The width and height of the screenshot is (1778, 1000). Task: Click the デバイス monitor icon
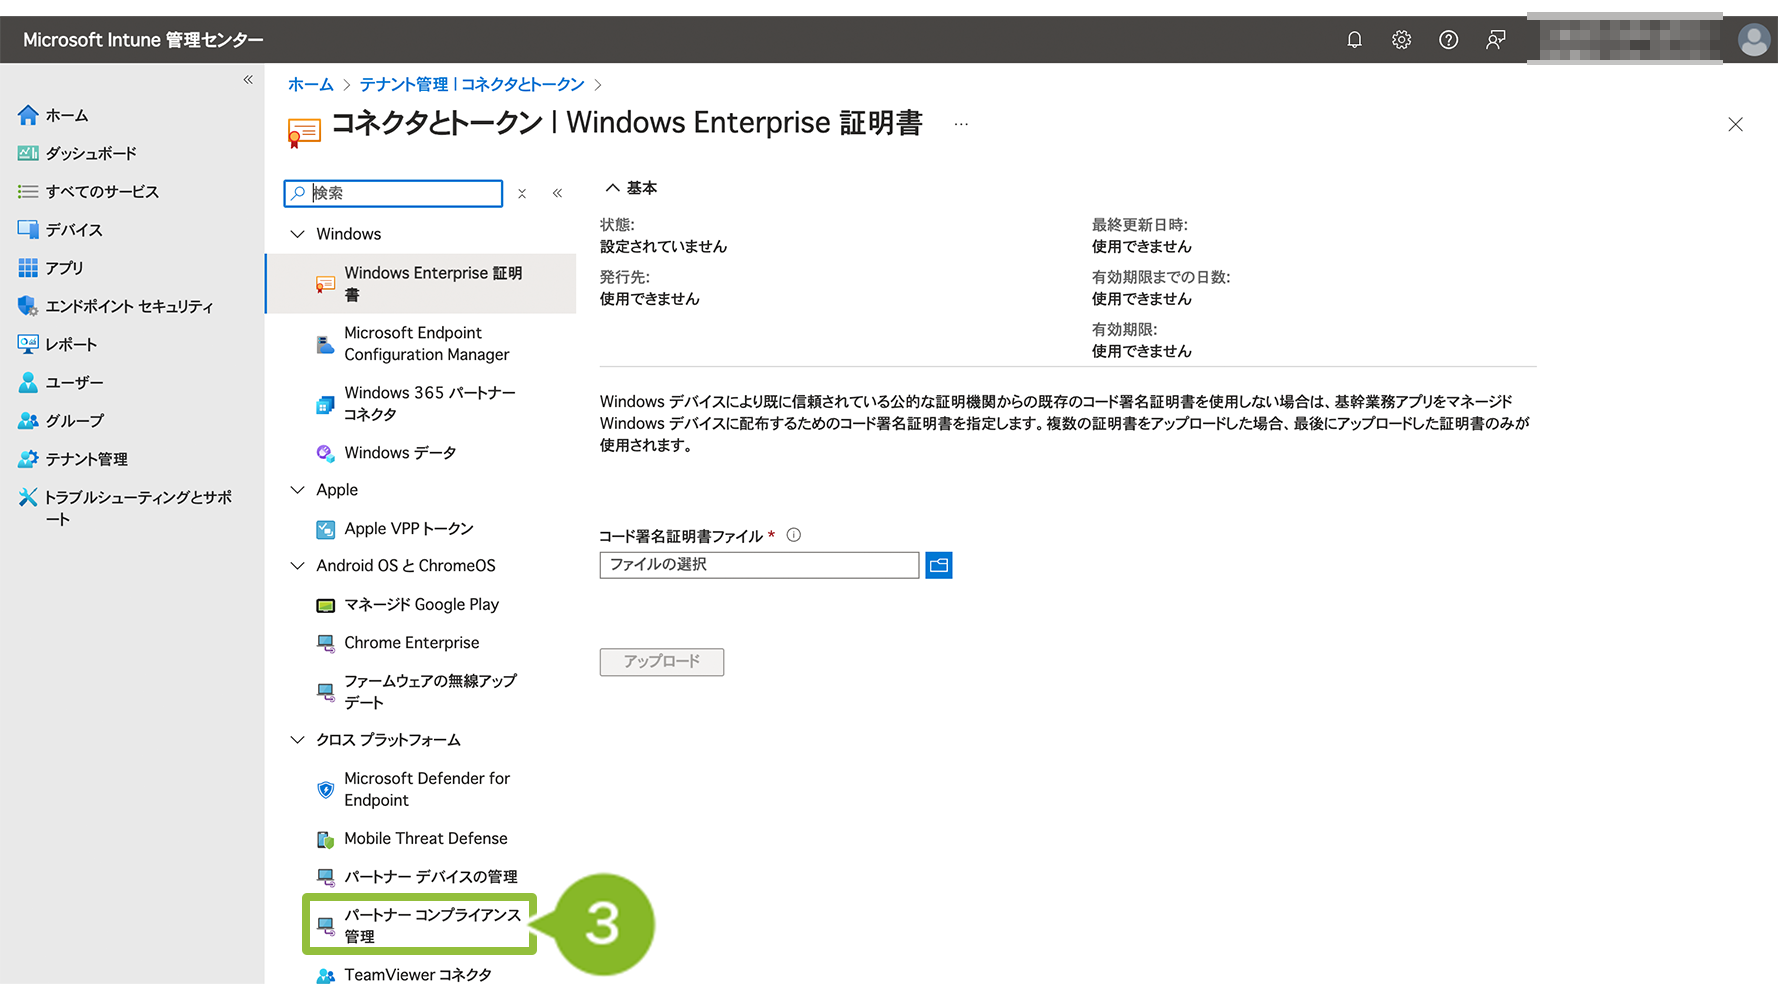coord(28,229)
